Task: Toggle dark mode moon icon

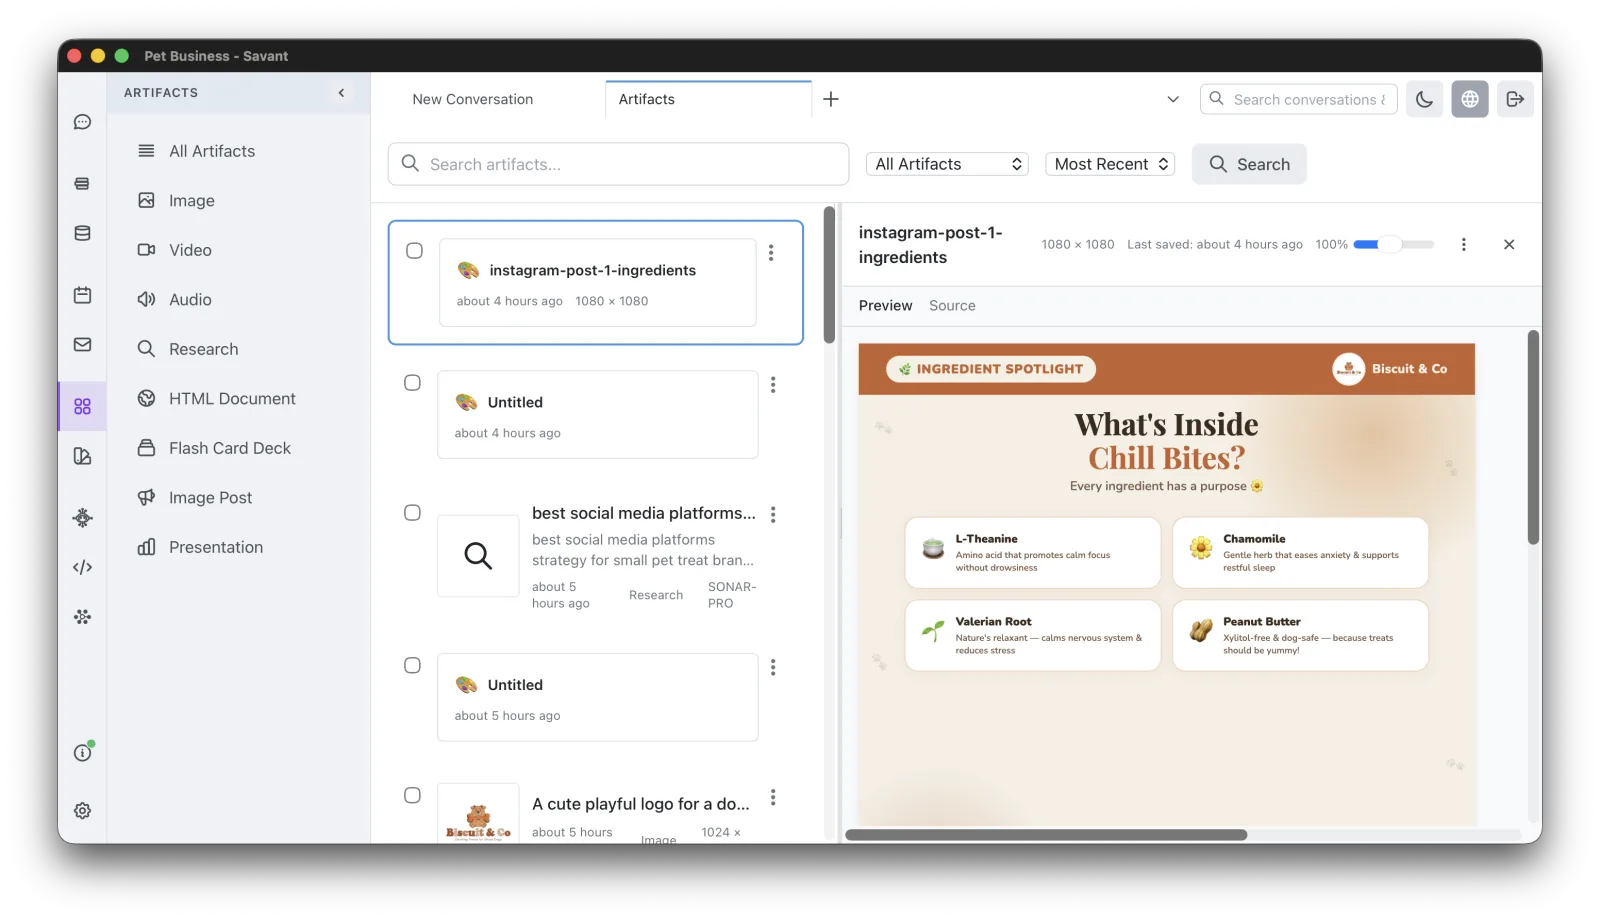Action: [1424, 99]
